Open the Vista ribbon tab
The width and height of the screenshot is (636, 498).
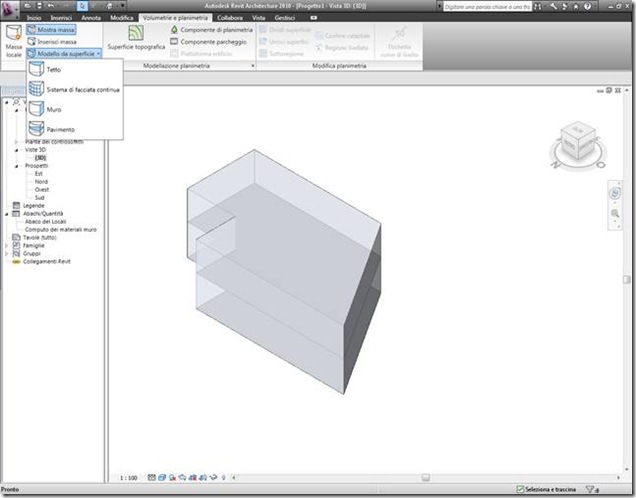[258, 18]
